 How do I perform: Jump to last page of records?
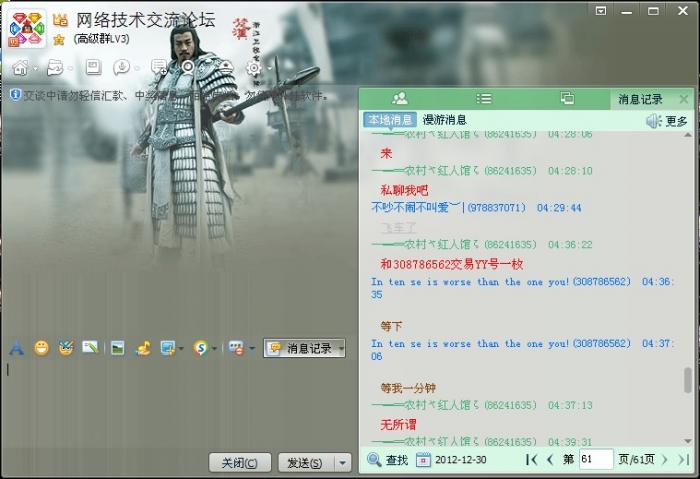(683, 459)
